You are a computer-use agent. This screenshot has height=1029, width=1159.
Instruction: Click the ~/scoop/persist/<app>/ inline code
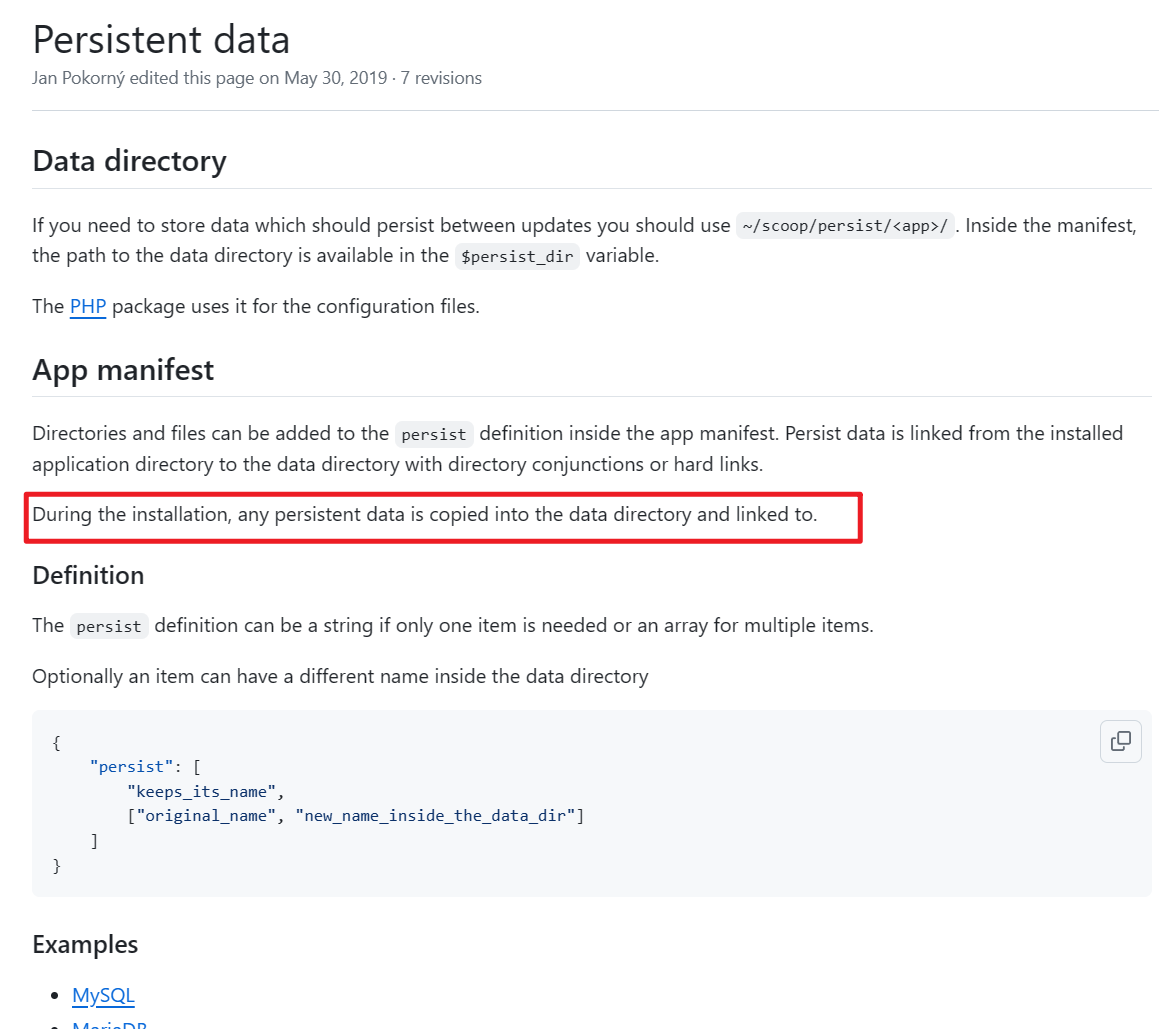click(845, 226)
